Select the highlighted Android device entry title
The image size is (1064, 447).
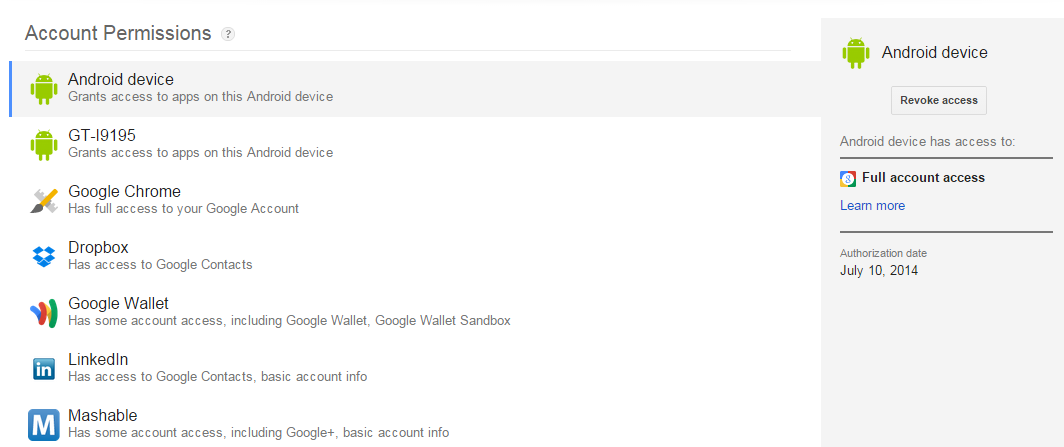[x=121, y=80]
